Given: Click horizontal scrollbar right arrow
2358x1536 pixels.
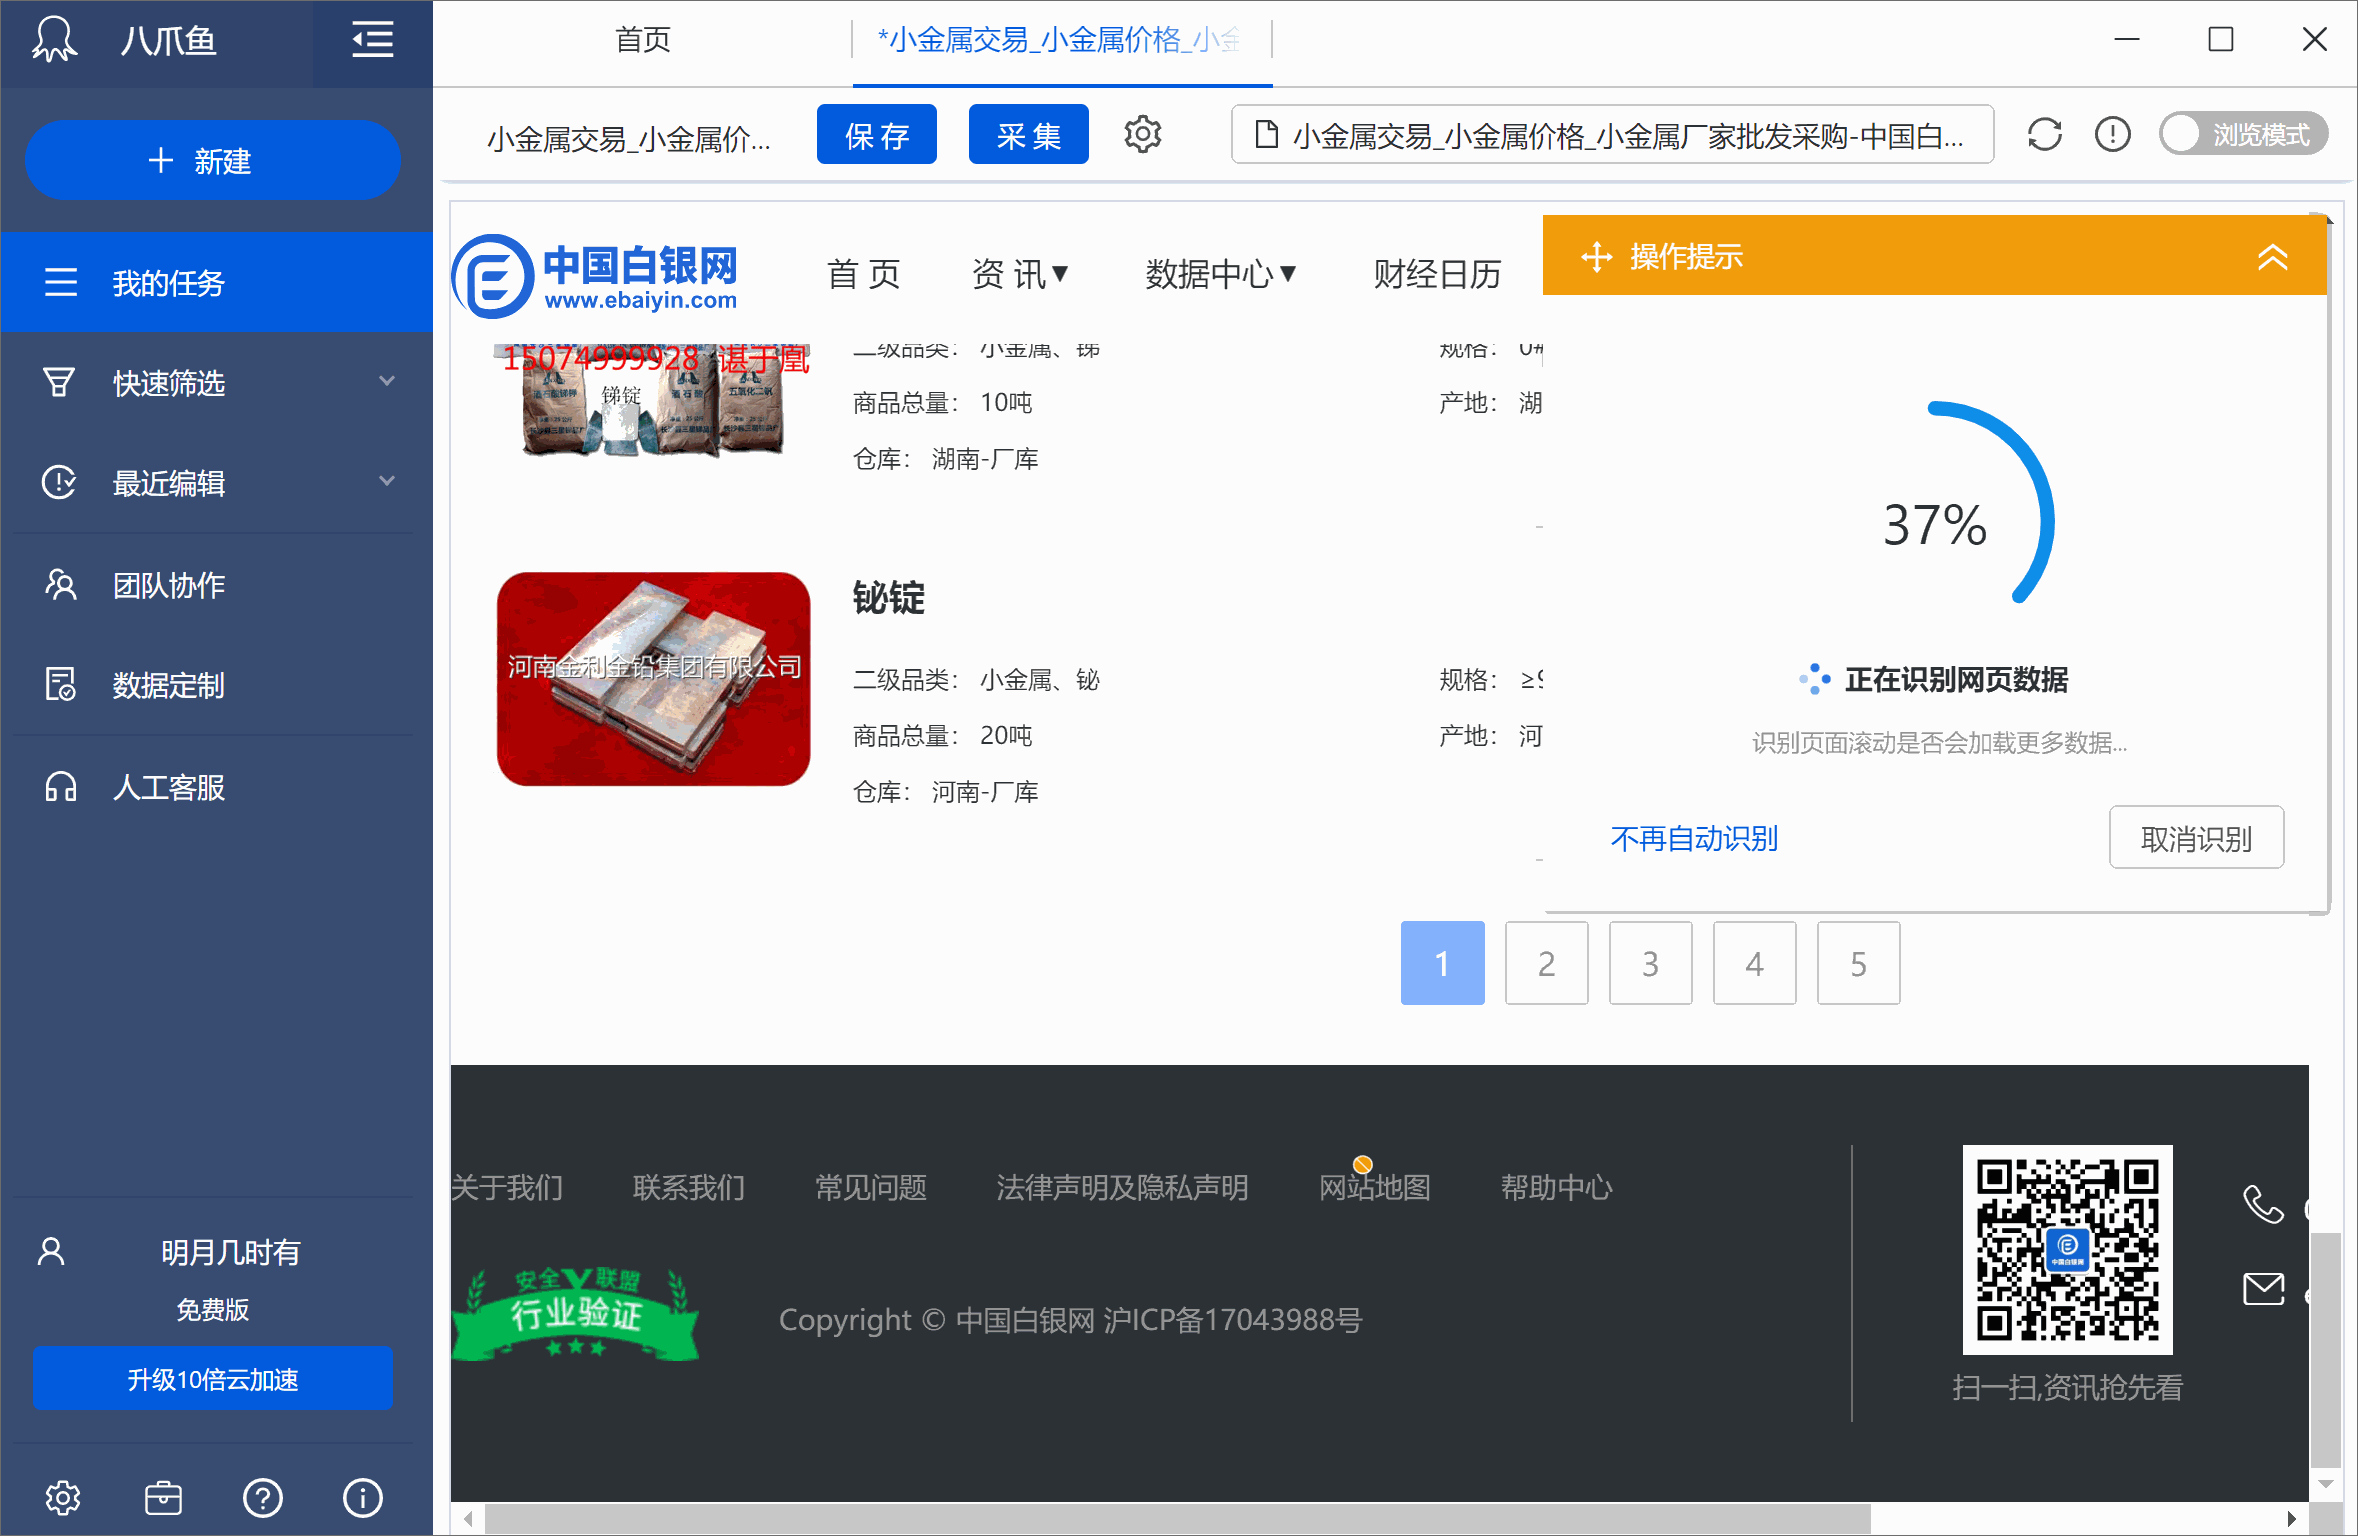Looking at the screenshot, I should tap(2291, 1519).
